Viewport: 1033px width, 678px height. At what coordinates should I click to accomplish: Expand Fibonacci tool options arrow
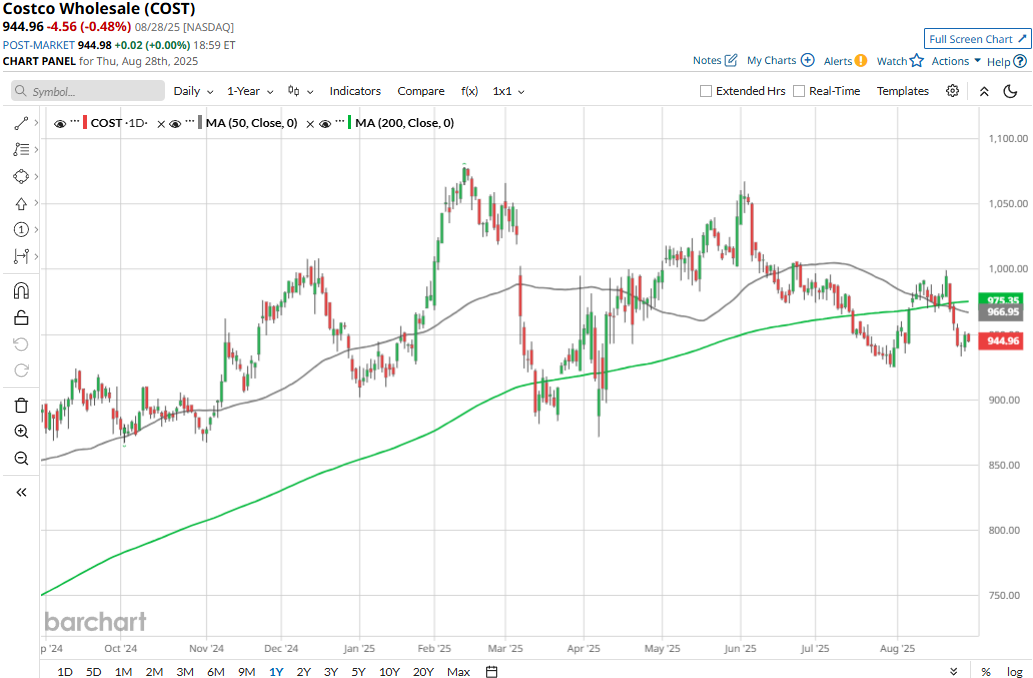[x=36, y=150]
